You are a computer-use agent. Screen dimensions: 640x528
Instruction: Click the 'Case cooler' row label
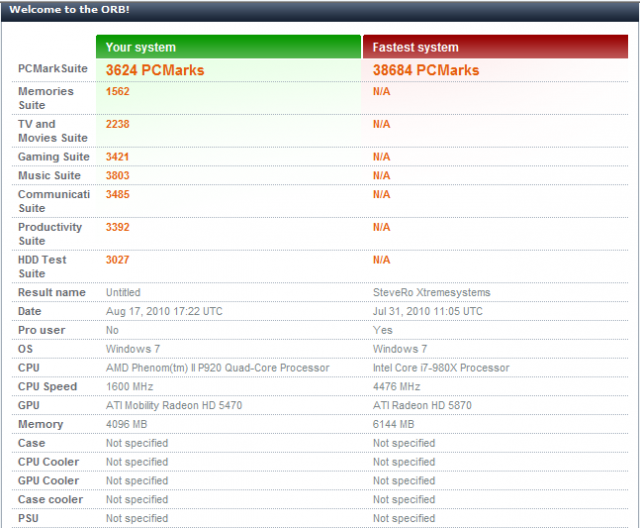50,499
